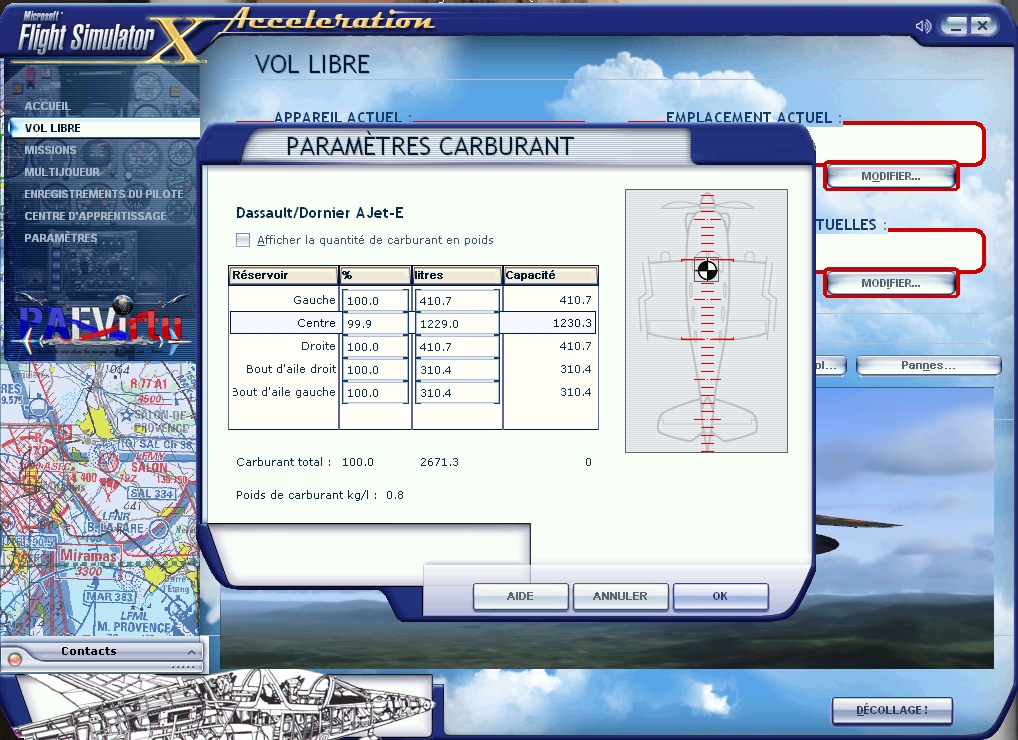Click the litres column header

[x=457, y=275]
